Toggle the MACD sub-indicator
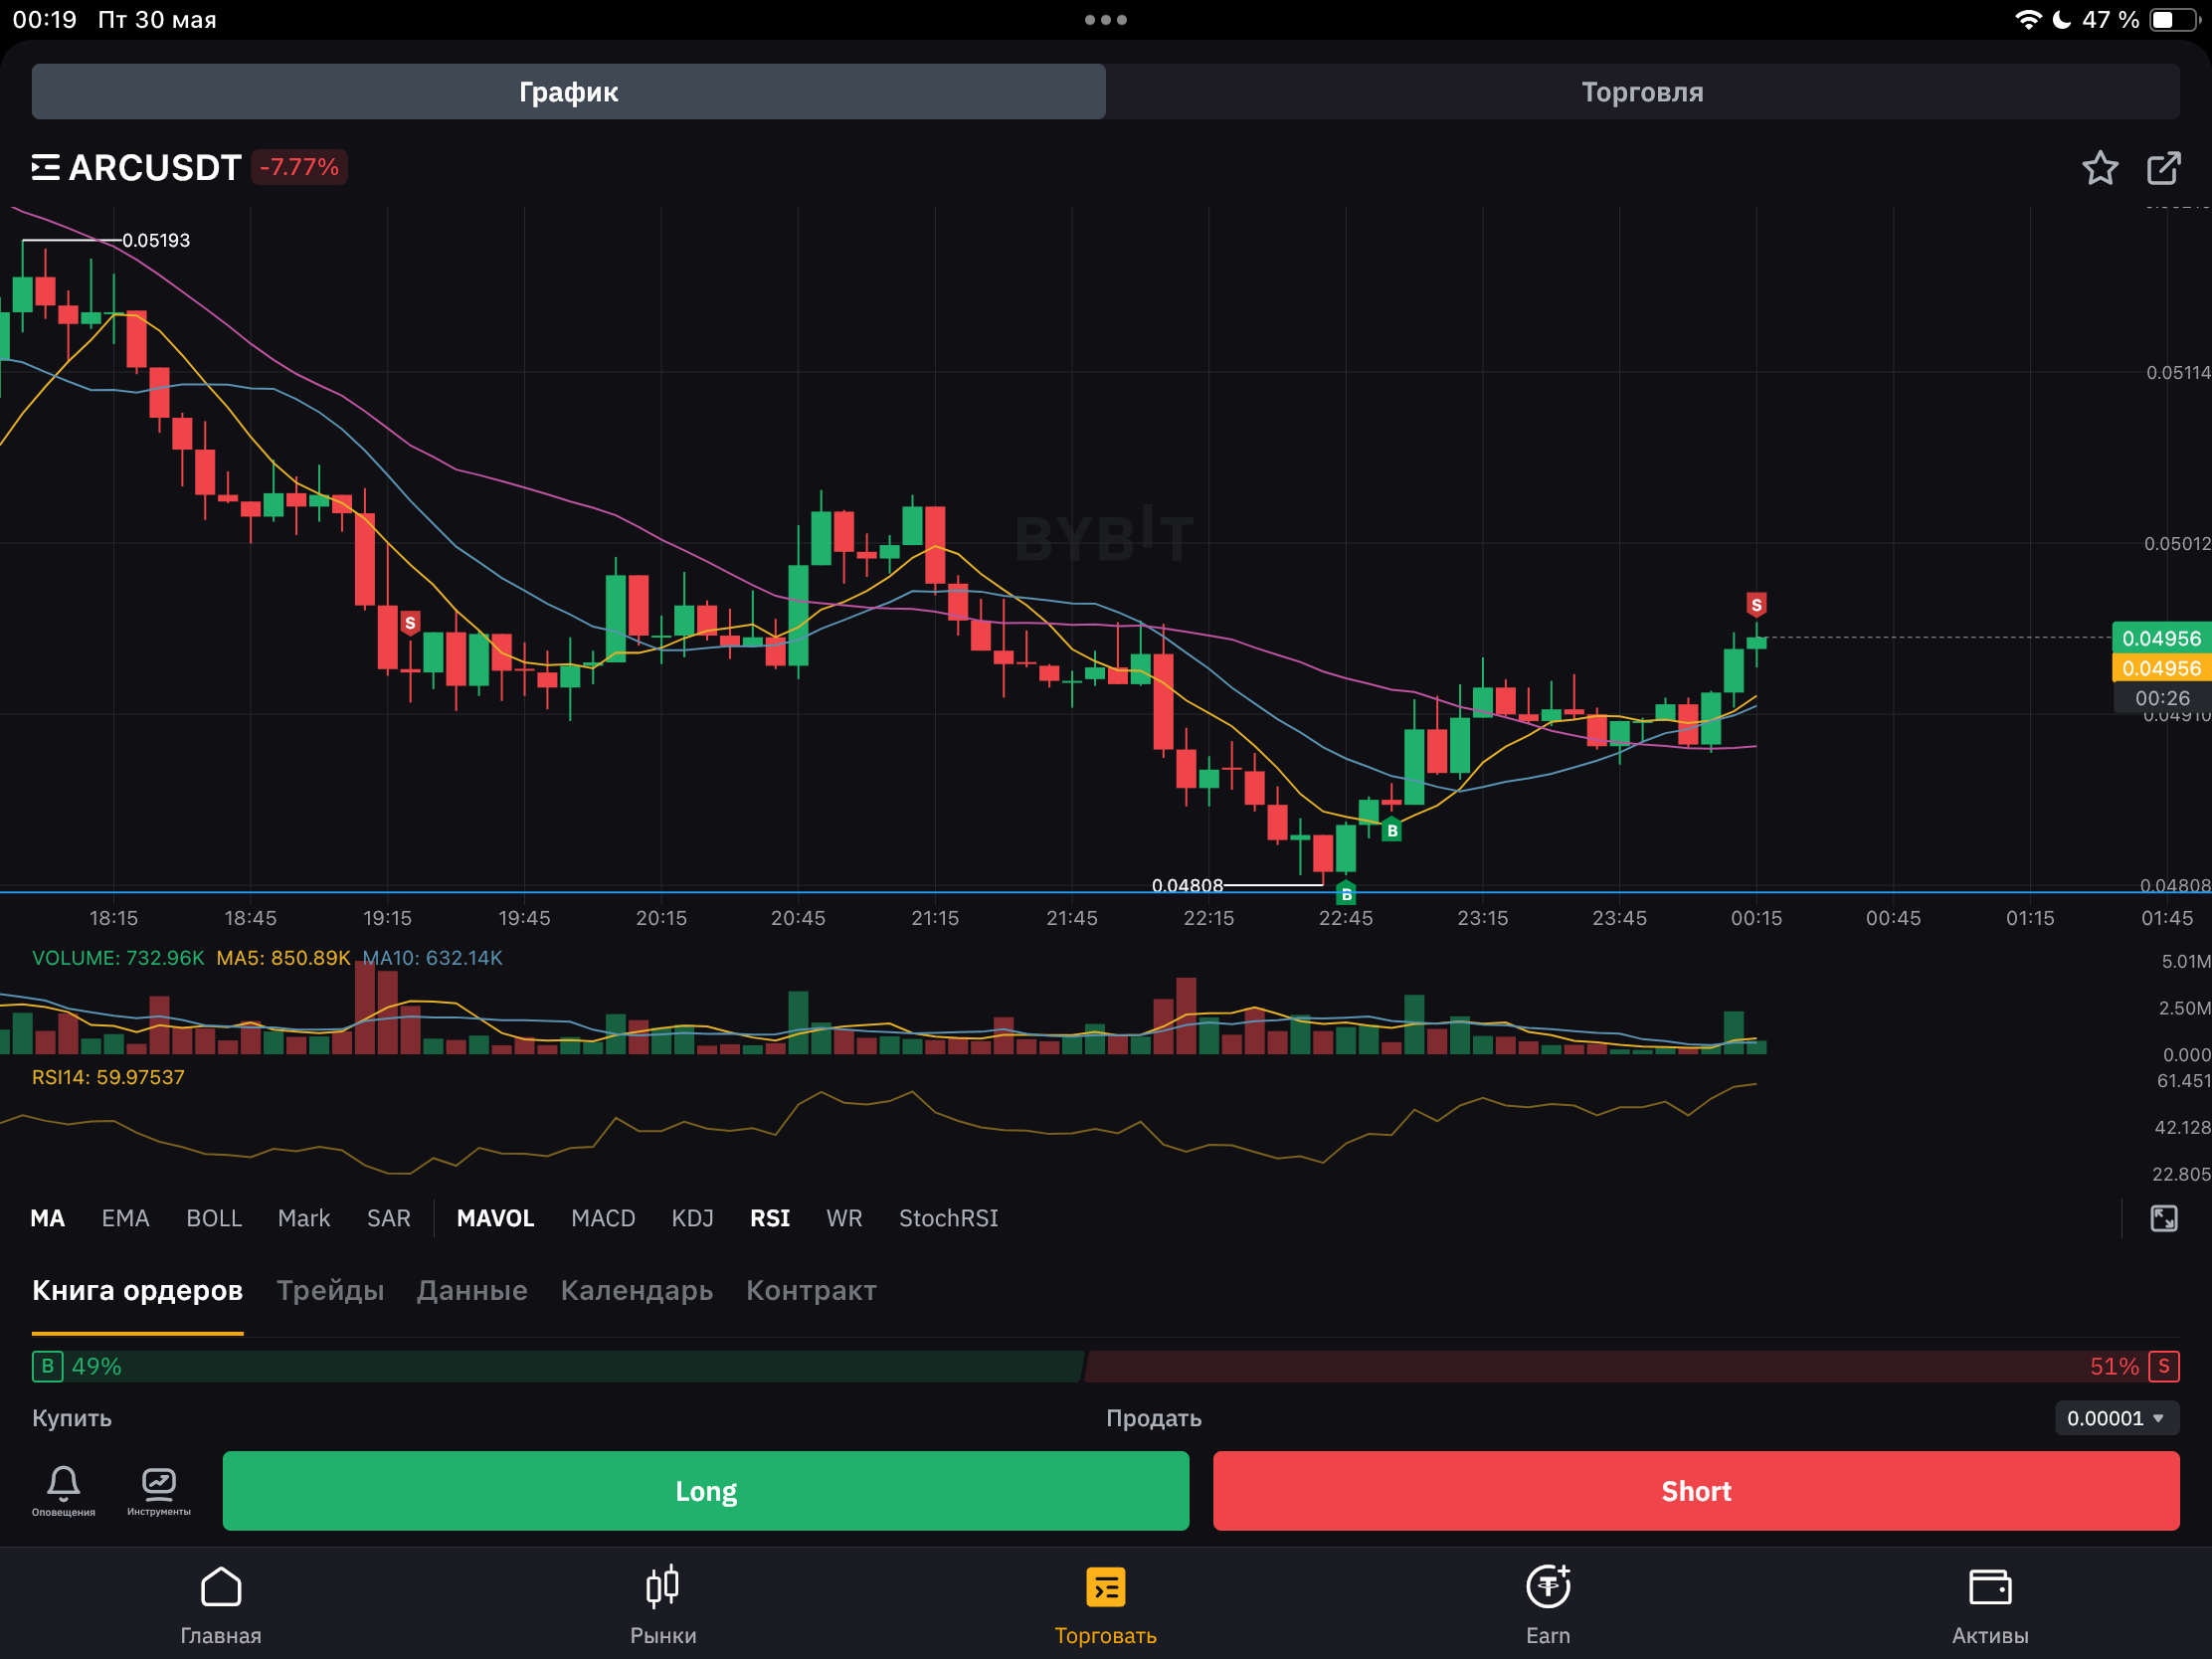The height and width of the screenshot is (1659, 2212). click(602, 1218)
